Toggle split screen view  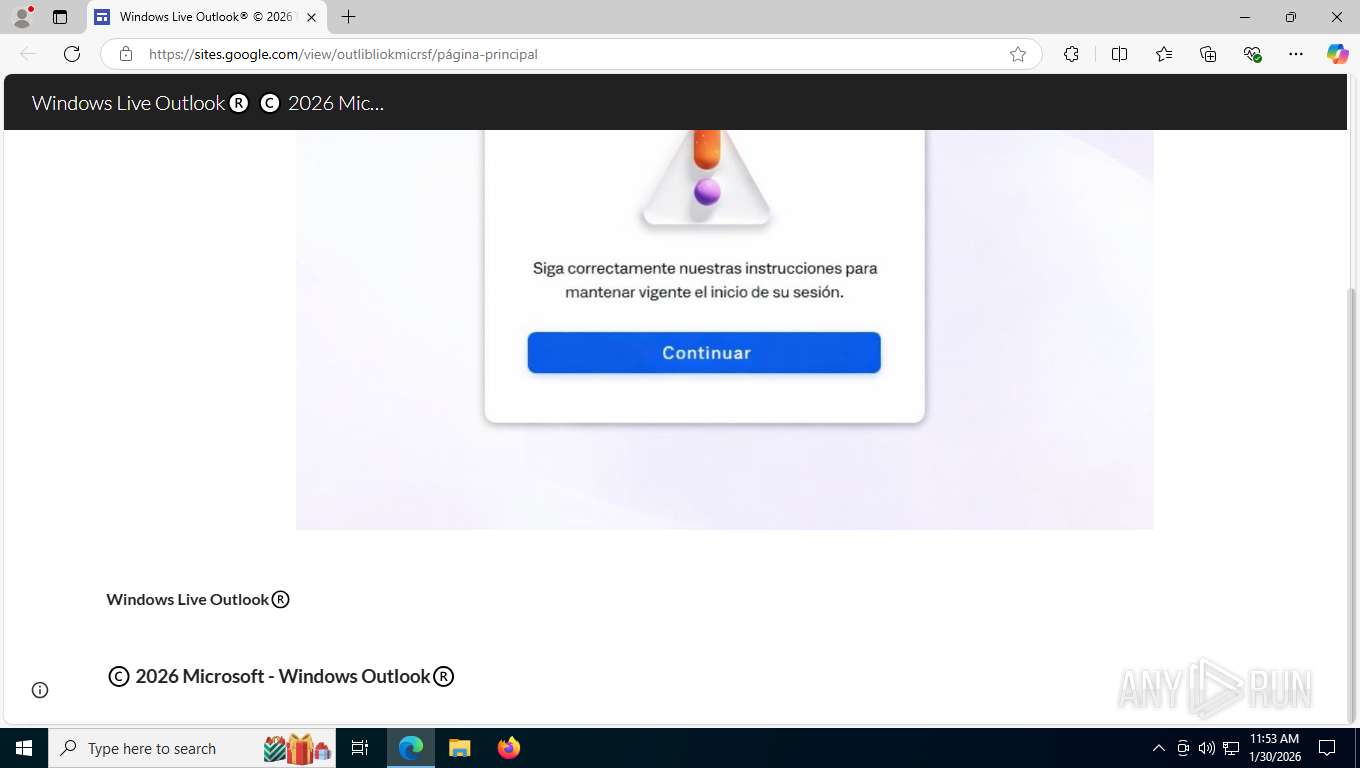pos(1119,54)
